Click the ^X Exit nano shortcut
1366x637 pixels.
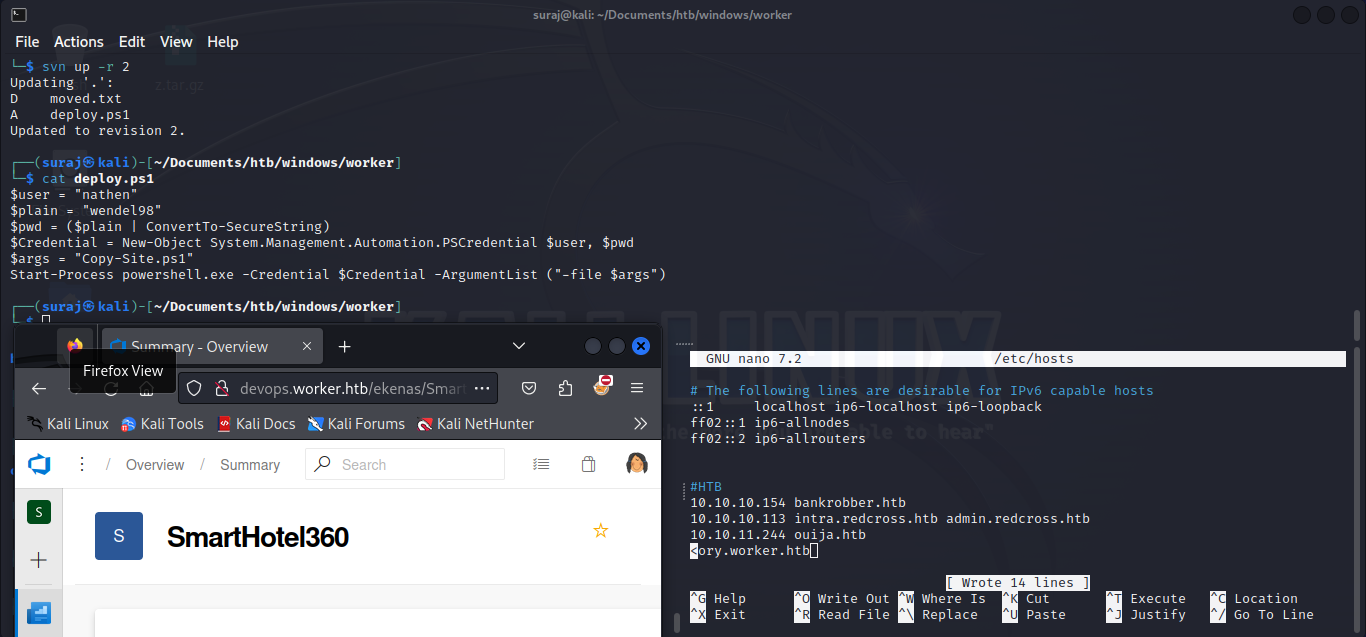(x=718, y=615)
